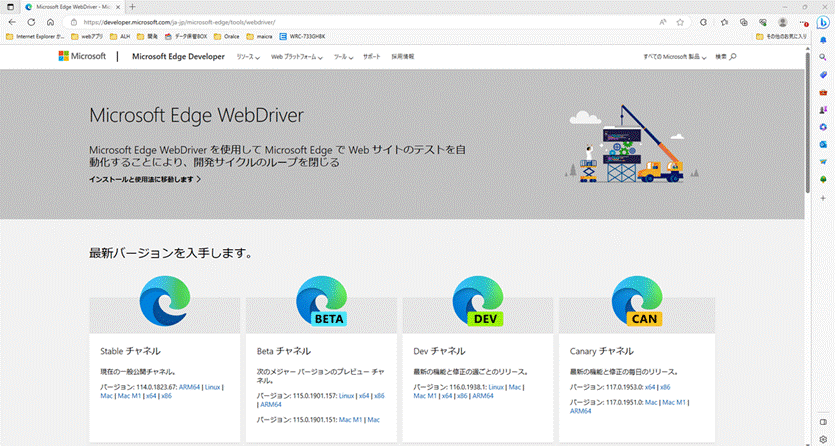Download Beta channel Mac M1 driver
Screen dimensions: 835x446
coord(350,420)
